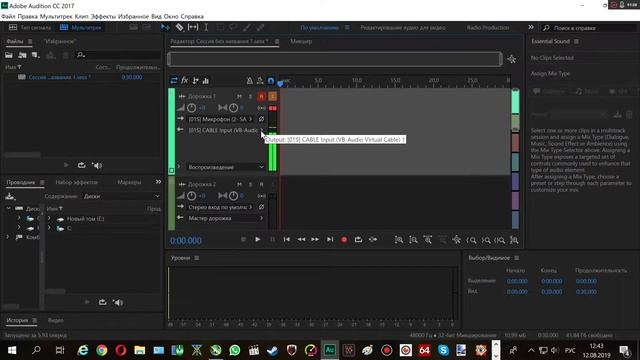
Task: Click the loop playback icon in Files panel
Action: coord(82,165)
